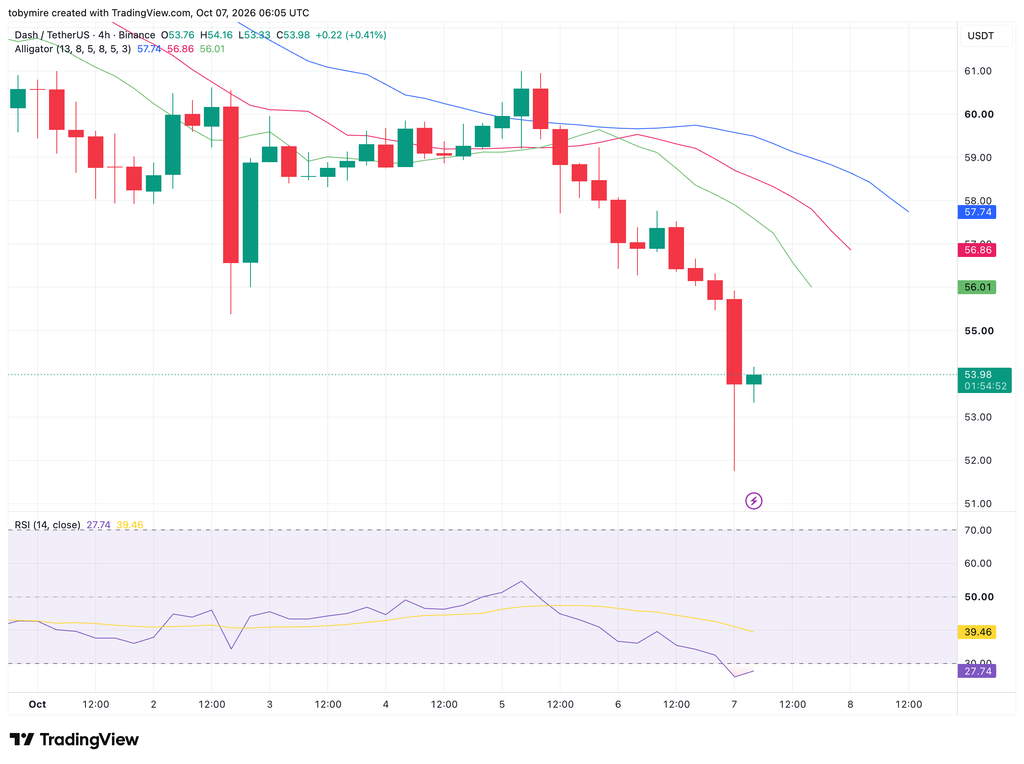Click the '5' date label on time axis
The image size is (1024, 764).
tap(502, 705)
